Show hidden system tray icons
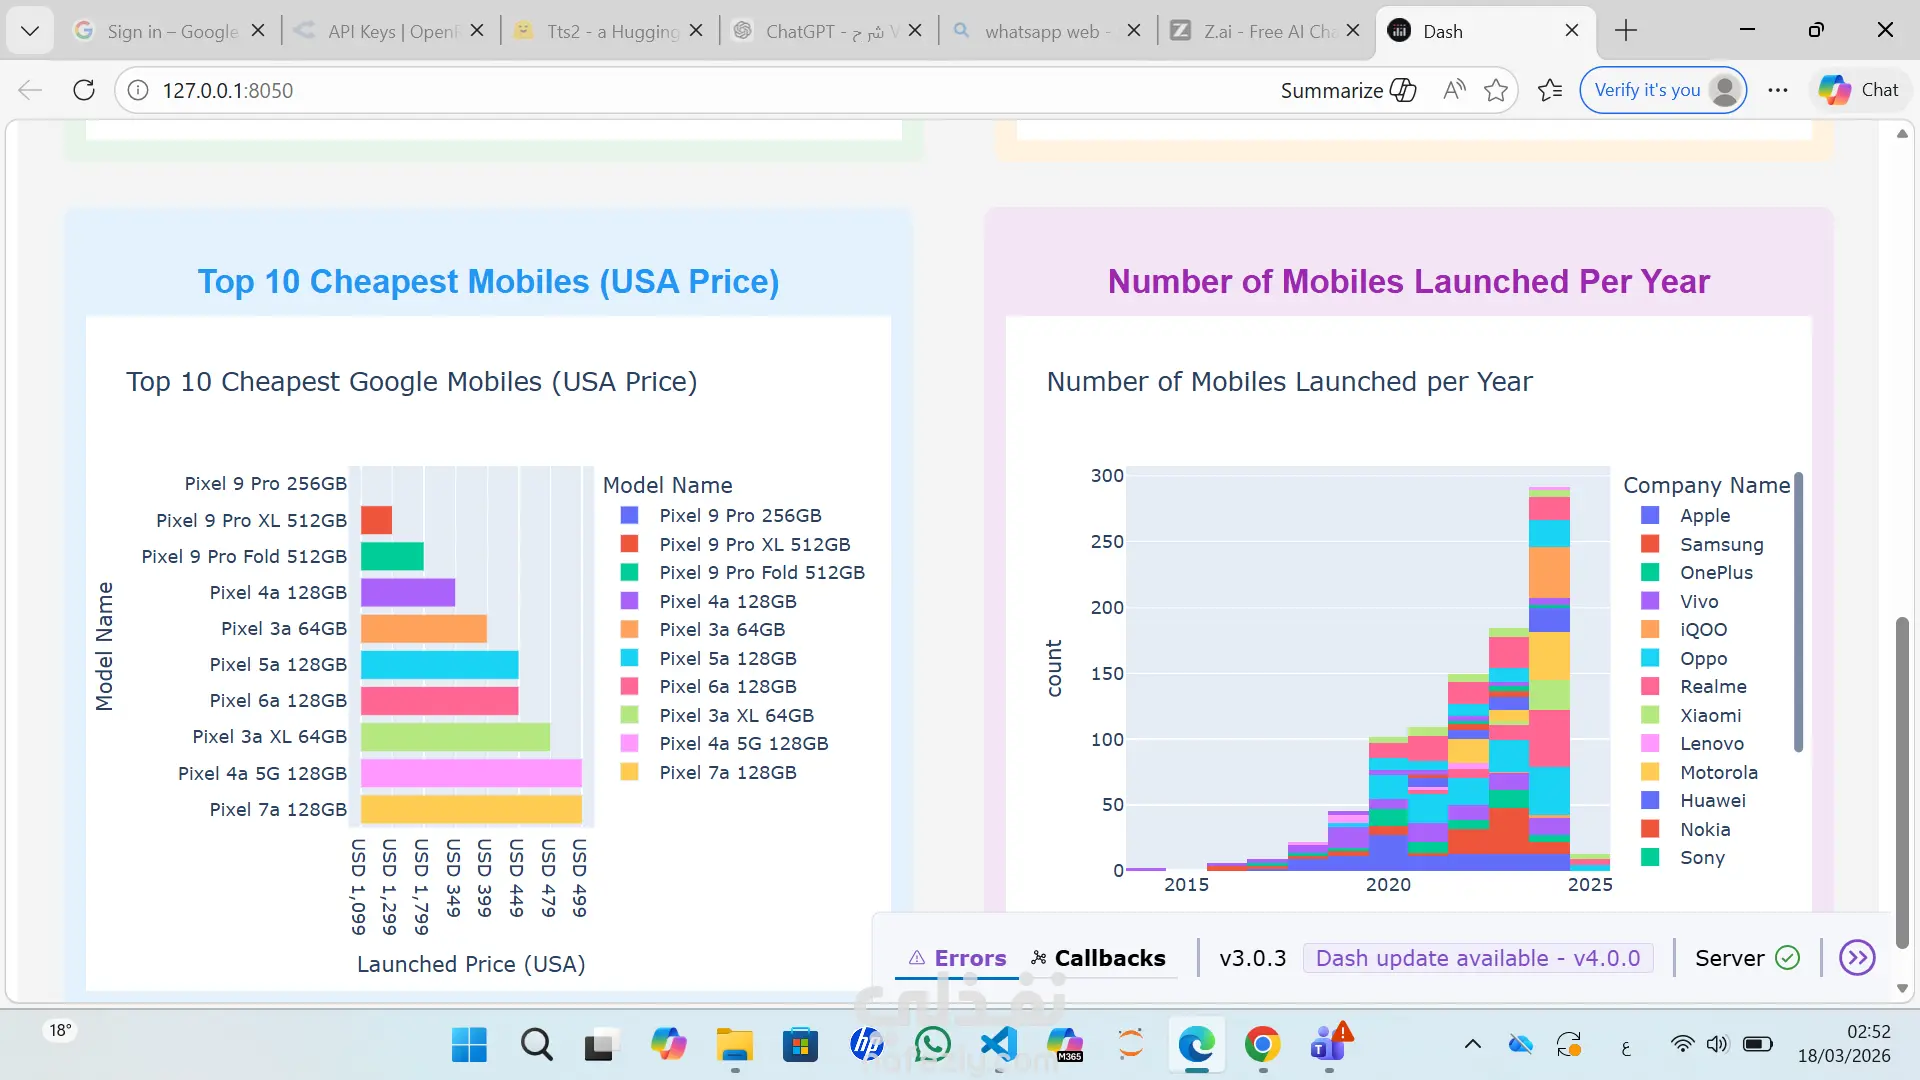 point(1472,1045)
